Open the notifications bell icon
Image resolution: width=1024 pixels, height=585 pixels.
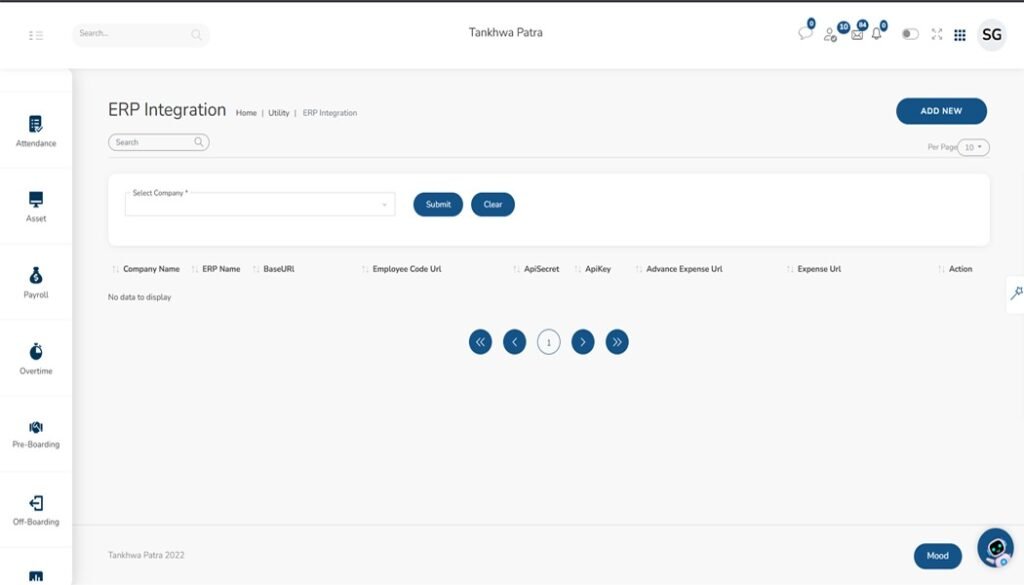point(877,34)
